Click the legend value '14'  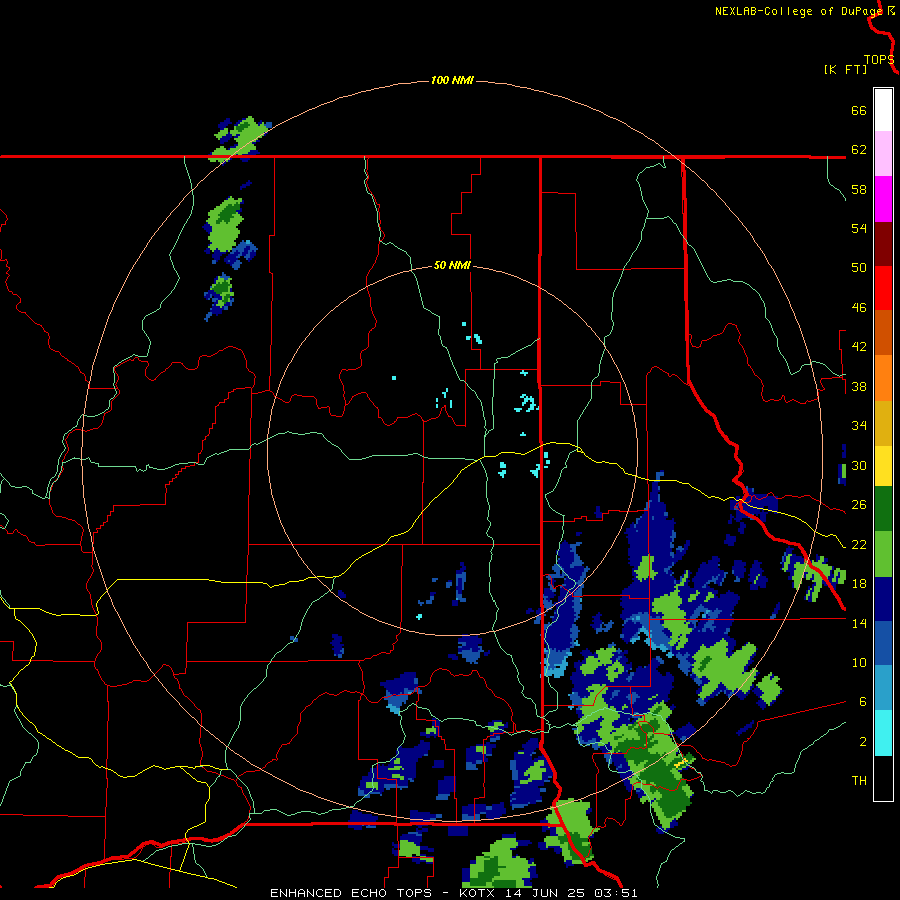pos(859,623)
